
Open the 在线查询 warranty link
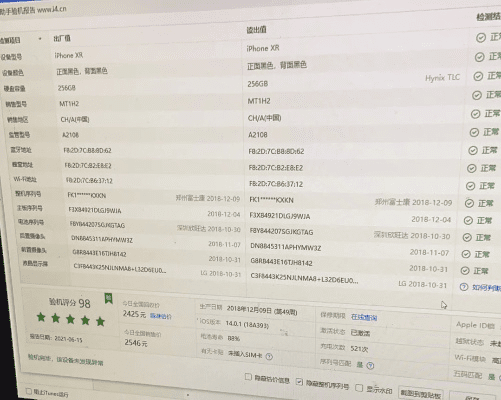[364, 317]
